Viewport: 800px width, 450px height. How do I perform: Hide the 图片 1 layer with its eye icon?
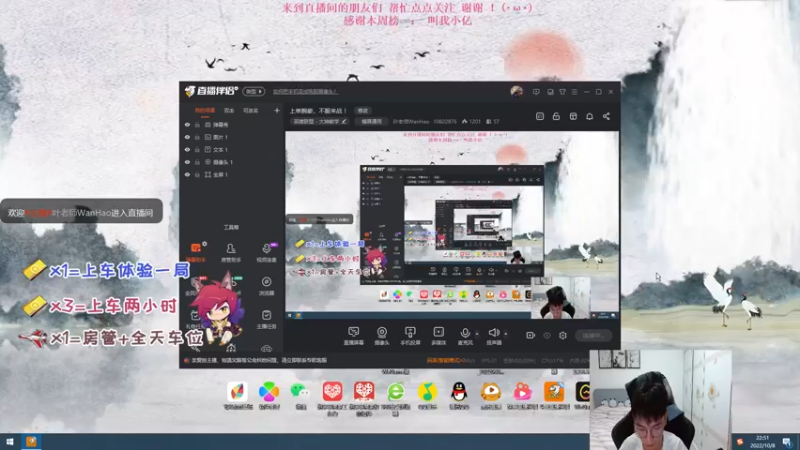(x=187, y=137)
